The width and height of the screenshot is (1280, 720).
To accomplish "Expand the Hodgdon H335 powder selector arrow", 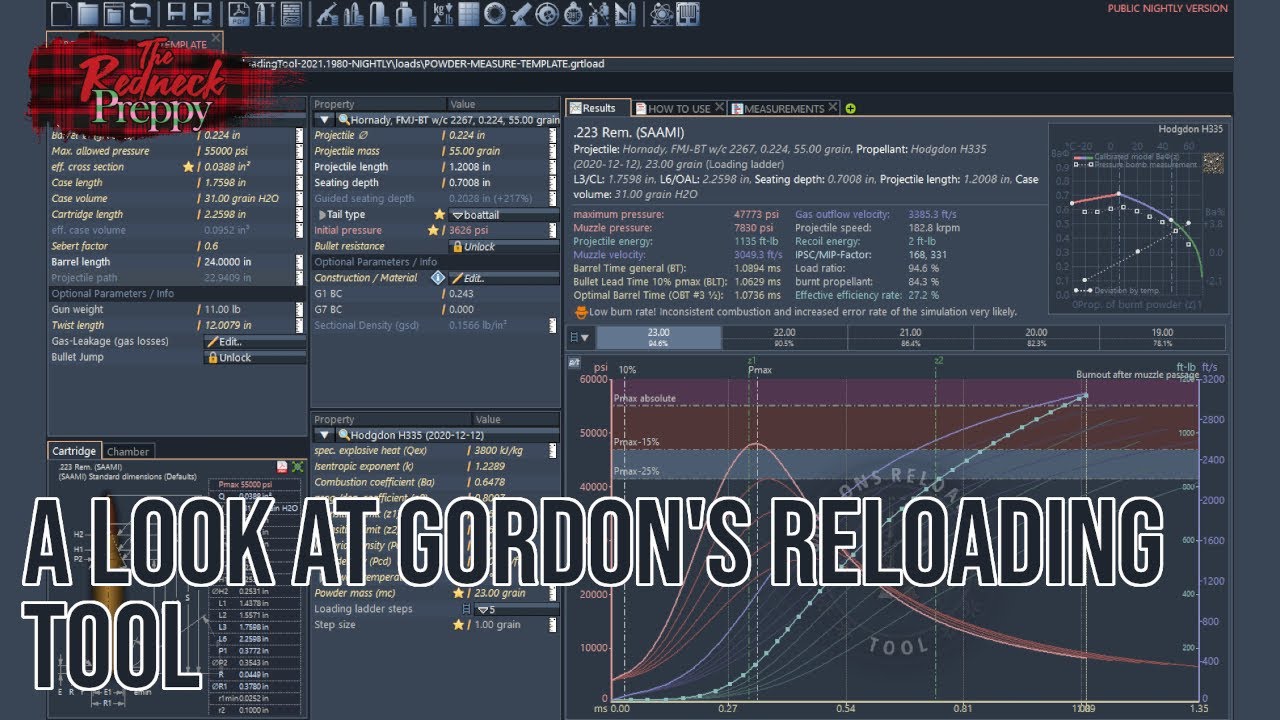I will (x=324, y=435).
